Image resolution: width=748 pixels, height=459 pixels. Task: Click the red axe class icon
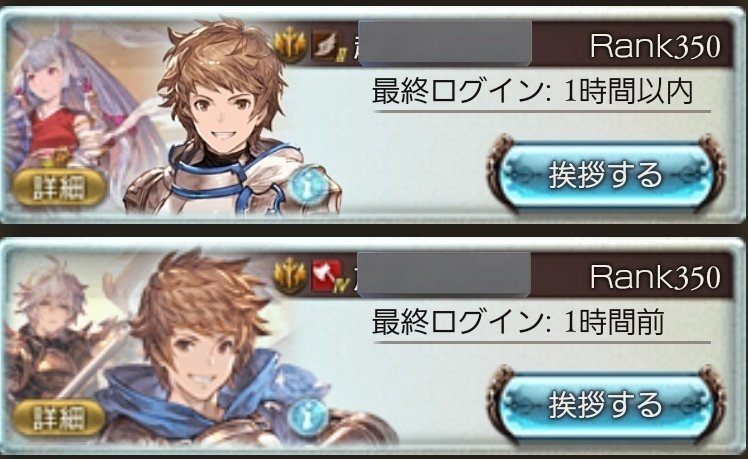tap(328, 276)
